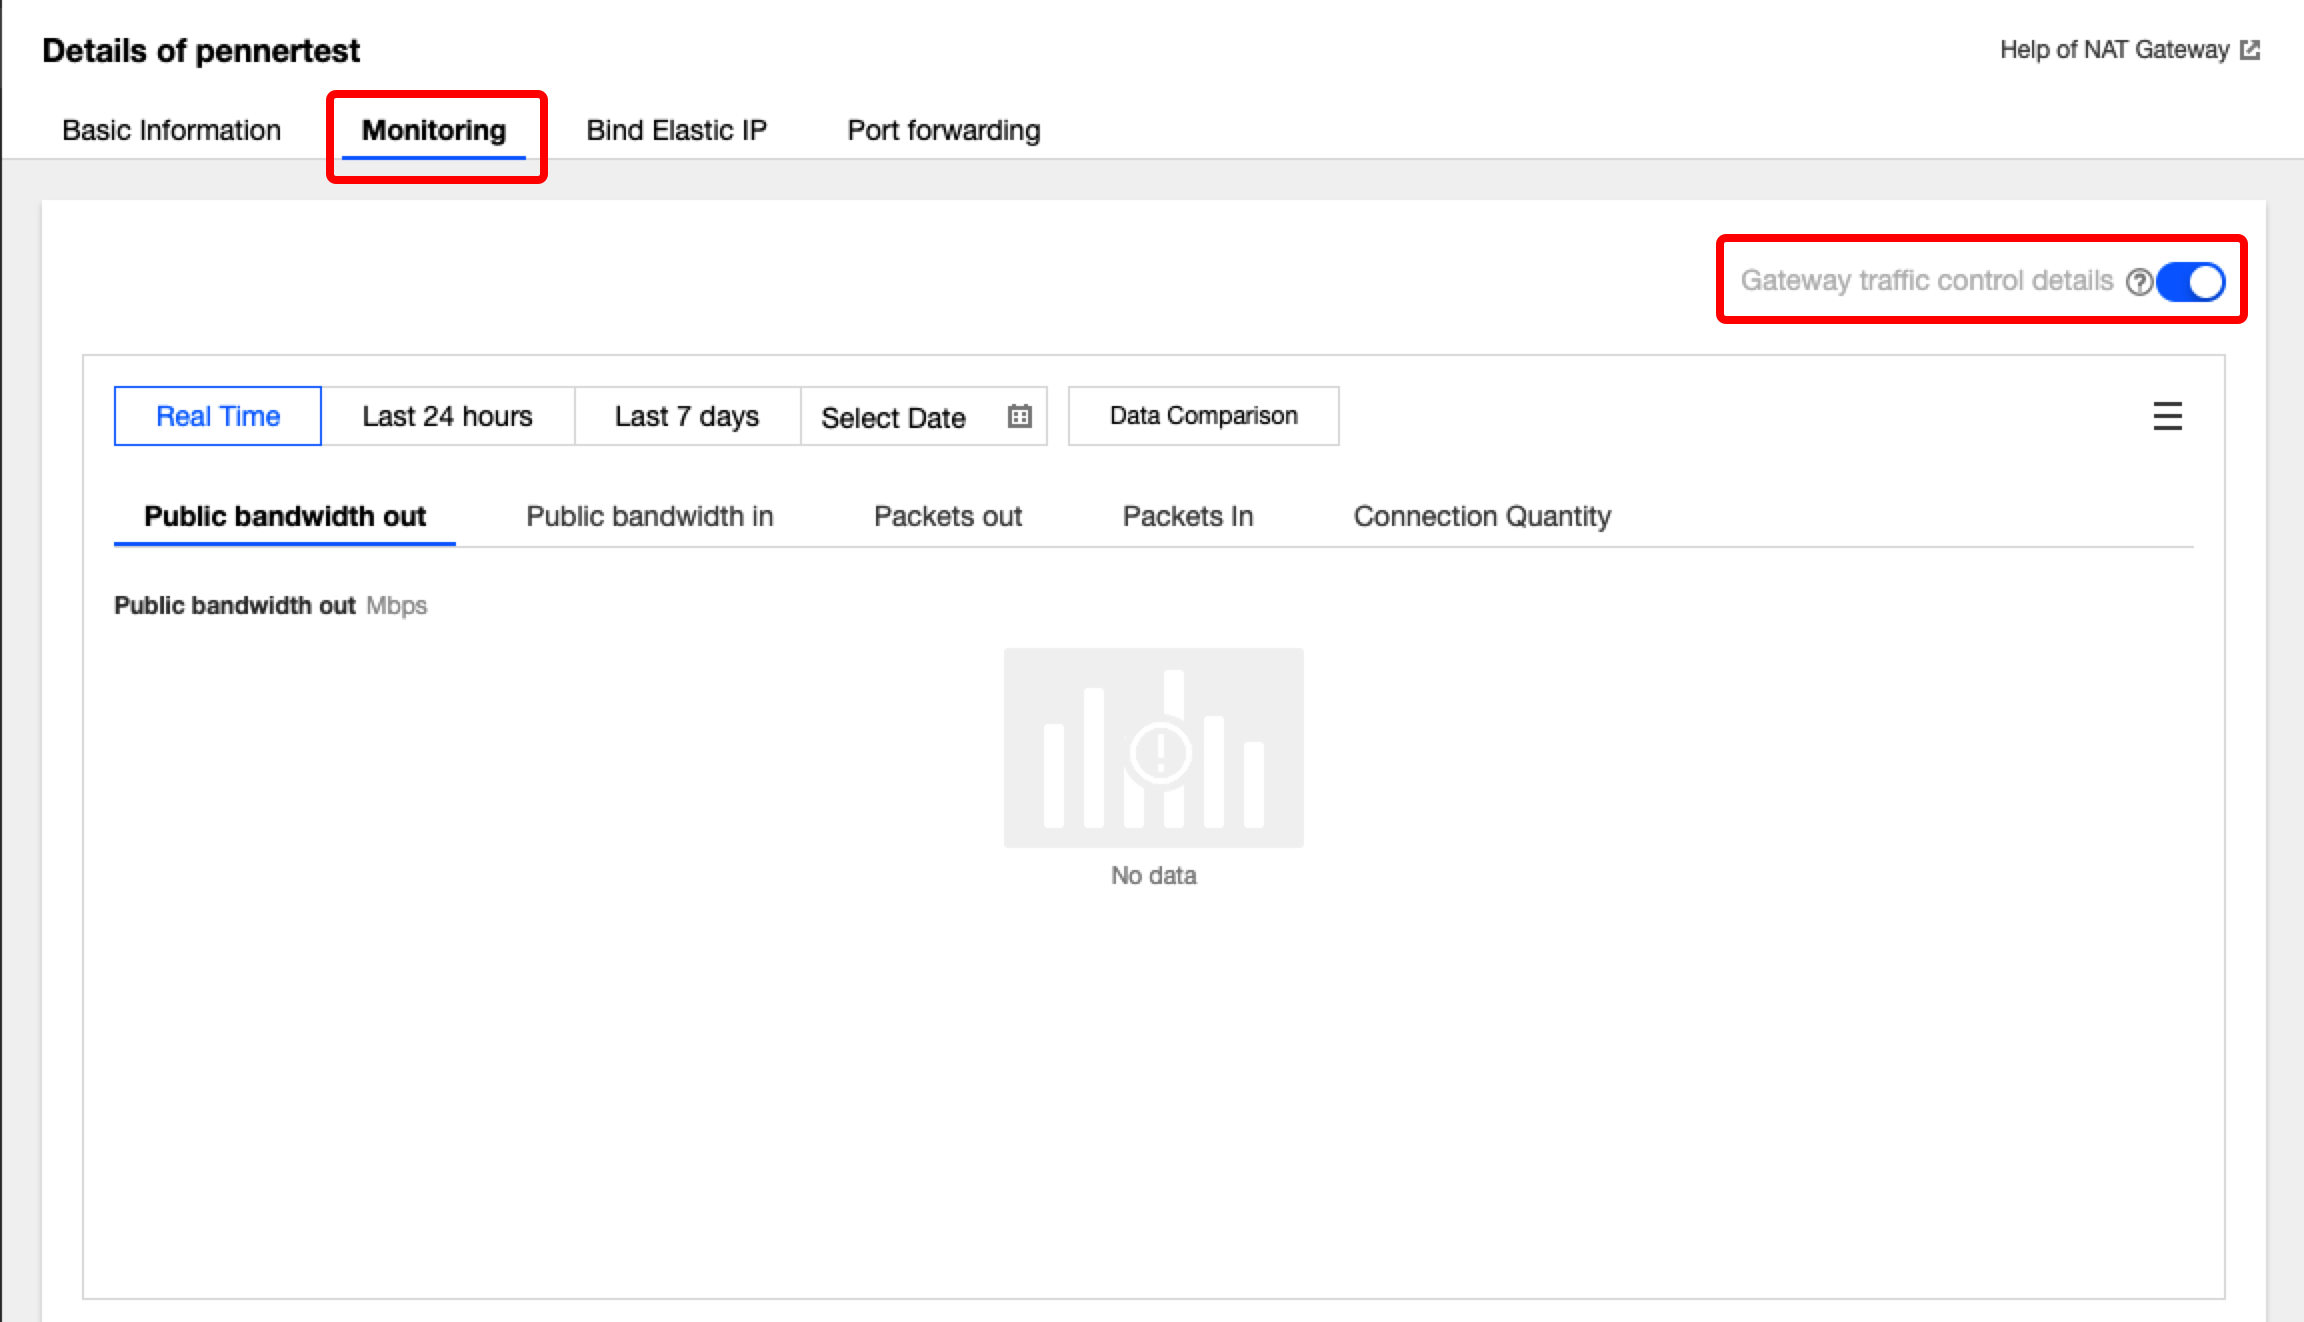This screenshot has height=1322, width=2304.
Task: Select the Real Time range button
Action: 217,416
